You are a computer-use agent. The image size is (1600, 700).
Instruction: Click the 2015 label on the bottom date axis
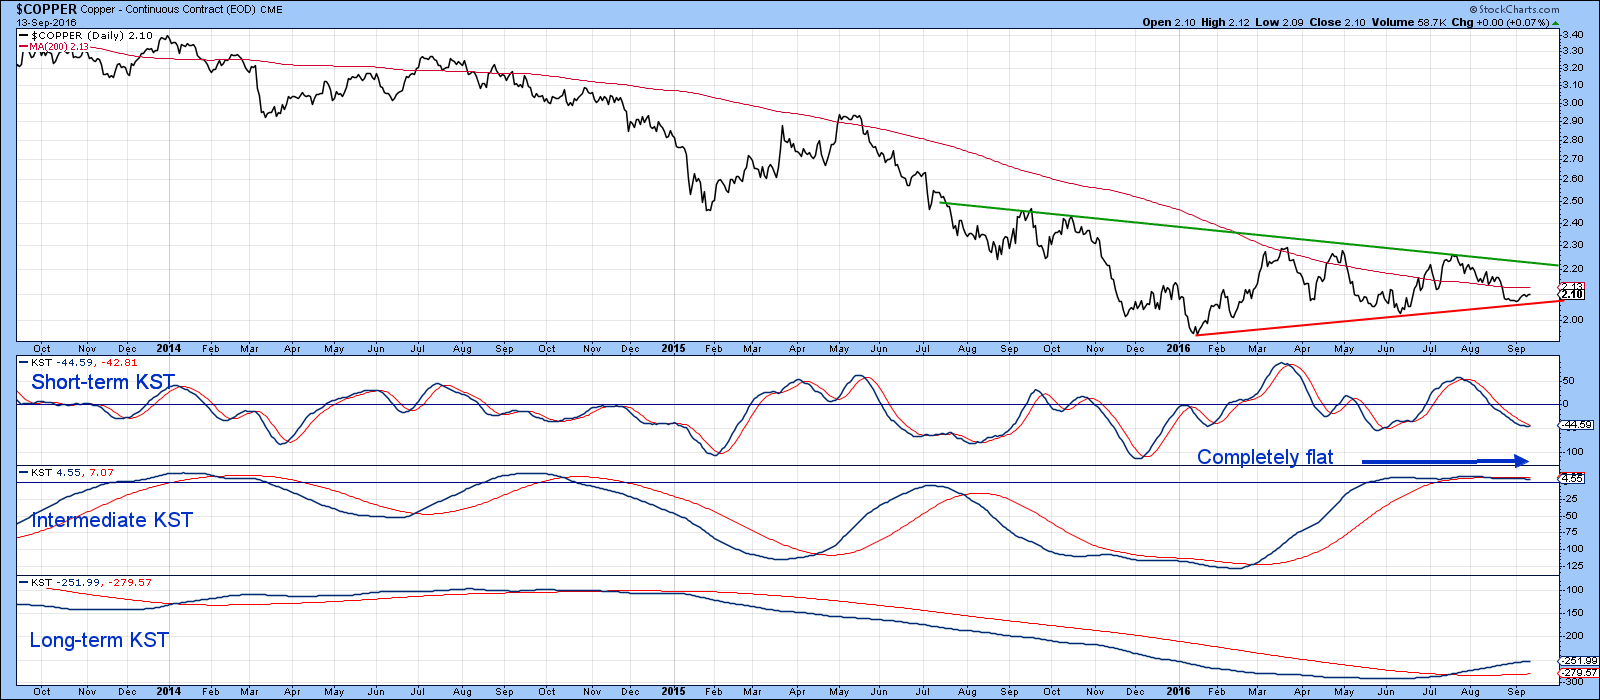[x=673, y=691]
